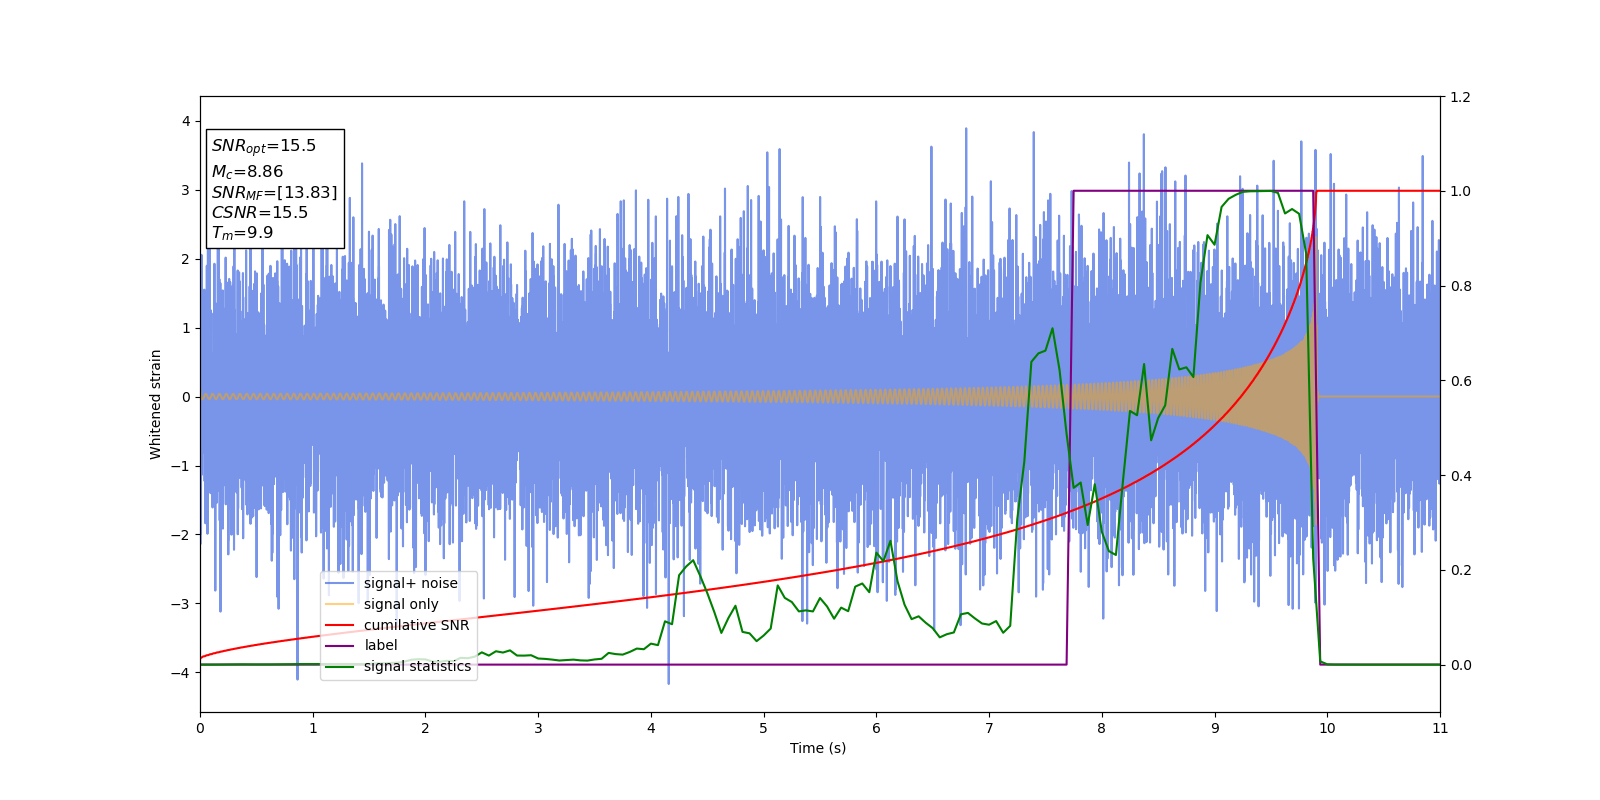Click the CSNR=15.5 annotation text

click(260, 213)
